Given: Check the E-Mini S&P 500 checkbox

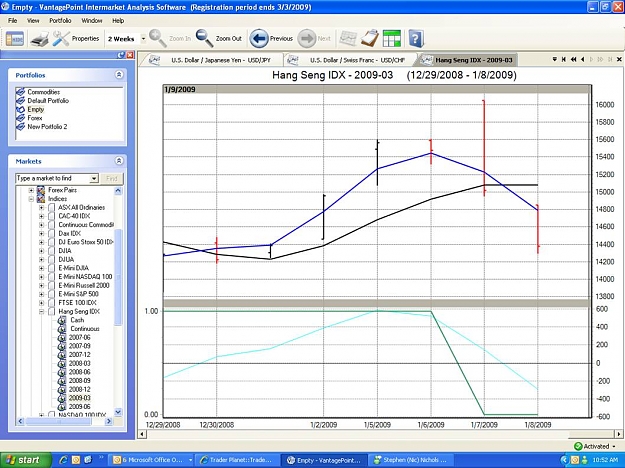Looking at the screenshot, I should [x=51, y=294].
